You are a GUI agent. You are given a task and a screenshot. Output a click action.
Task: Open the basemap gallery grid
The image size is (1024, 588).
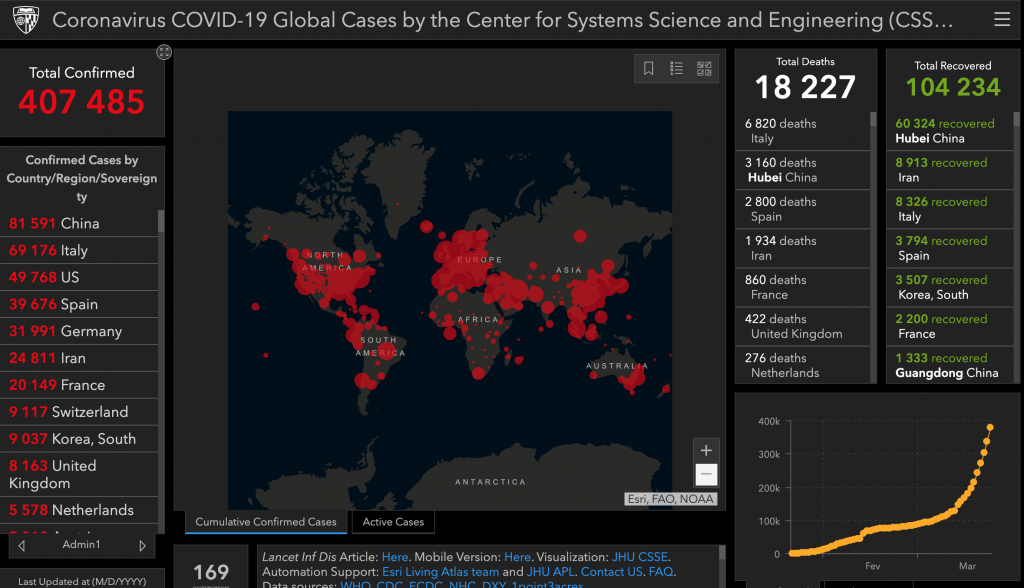point(705,68)
